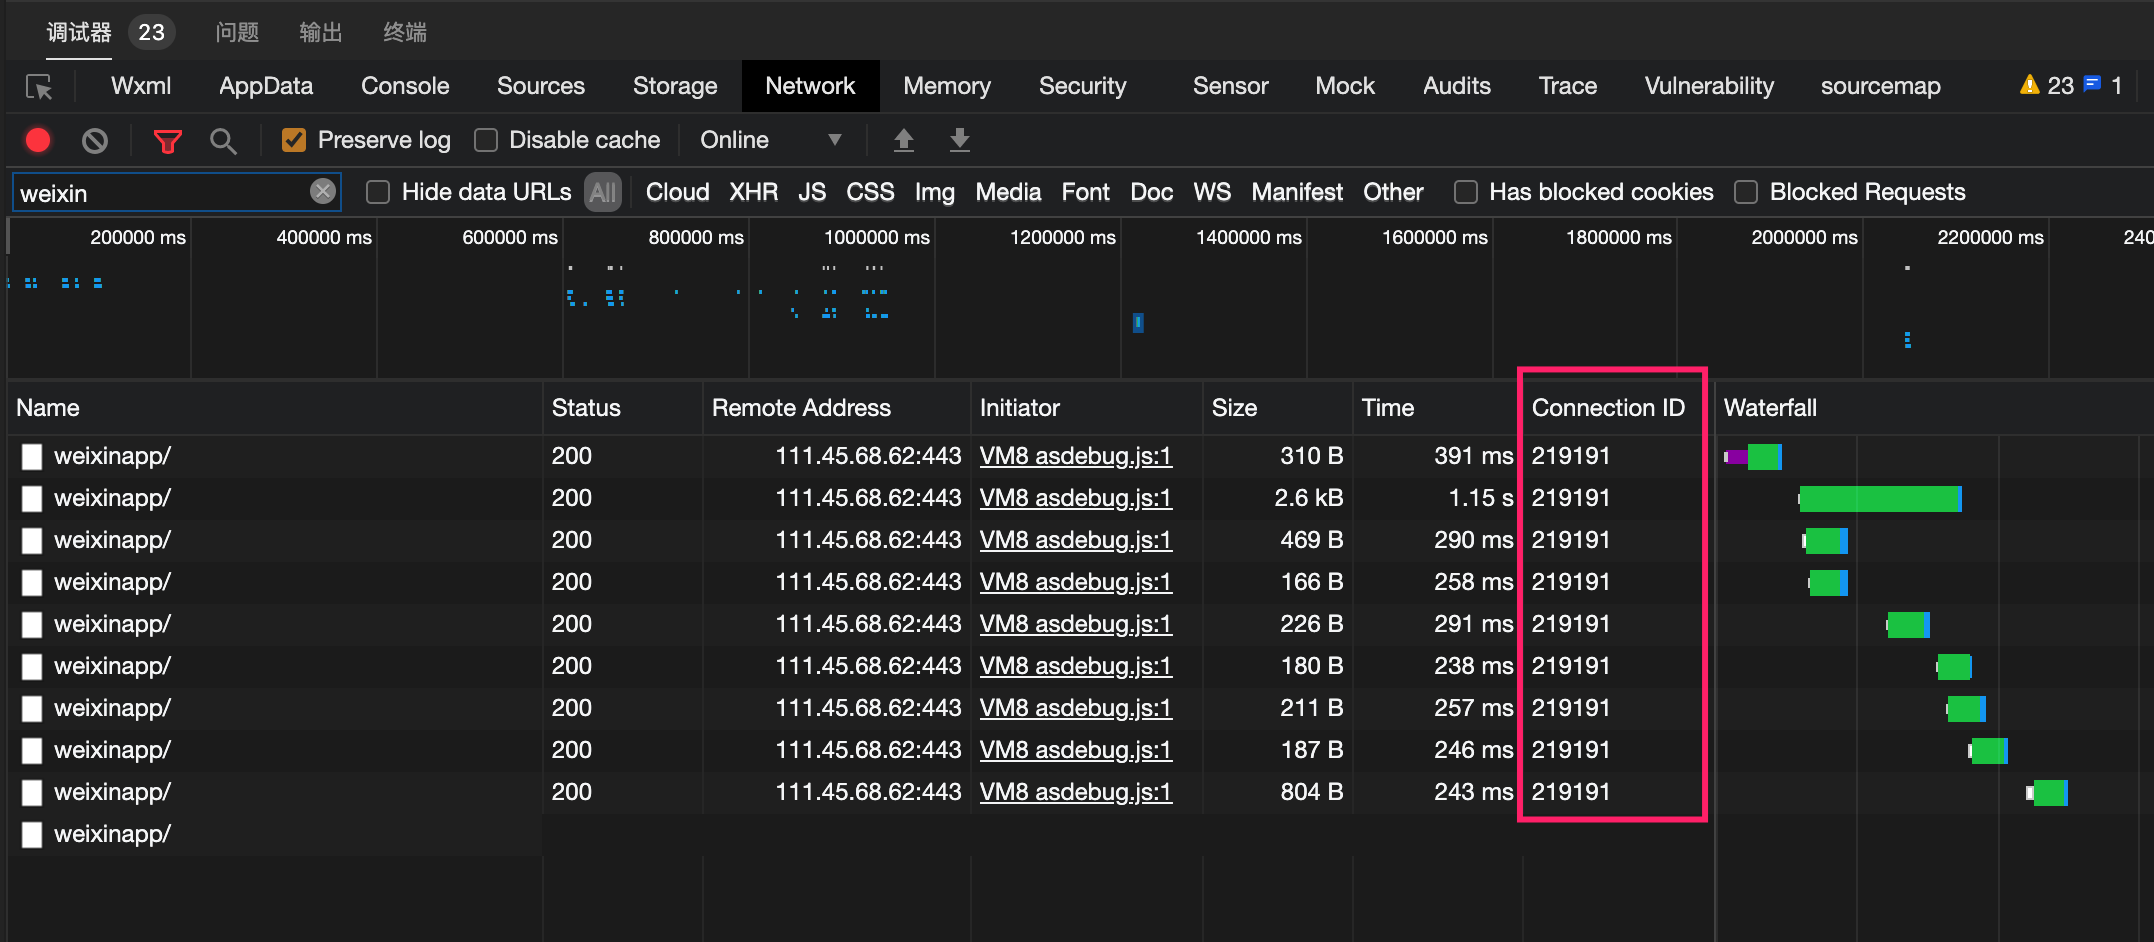Switch to 终端 panel tab

point(405,32)
